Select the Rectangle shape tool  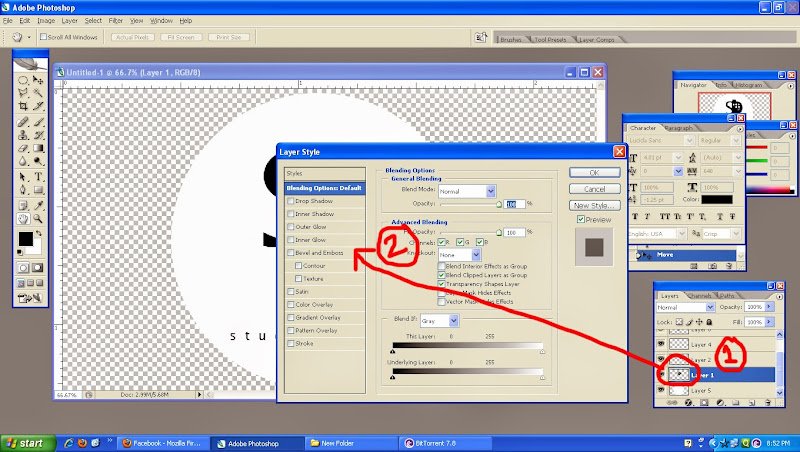(x=38, y=190)
